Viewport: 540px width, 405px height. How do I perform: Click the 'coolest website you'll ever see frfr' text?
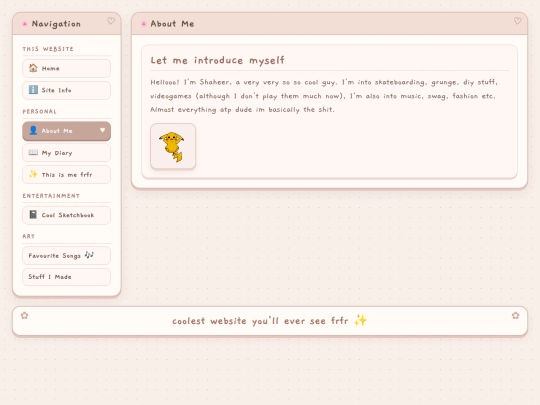(260, 321)
